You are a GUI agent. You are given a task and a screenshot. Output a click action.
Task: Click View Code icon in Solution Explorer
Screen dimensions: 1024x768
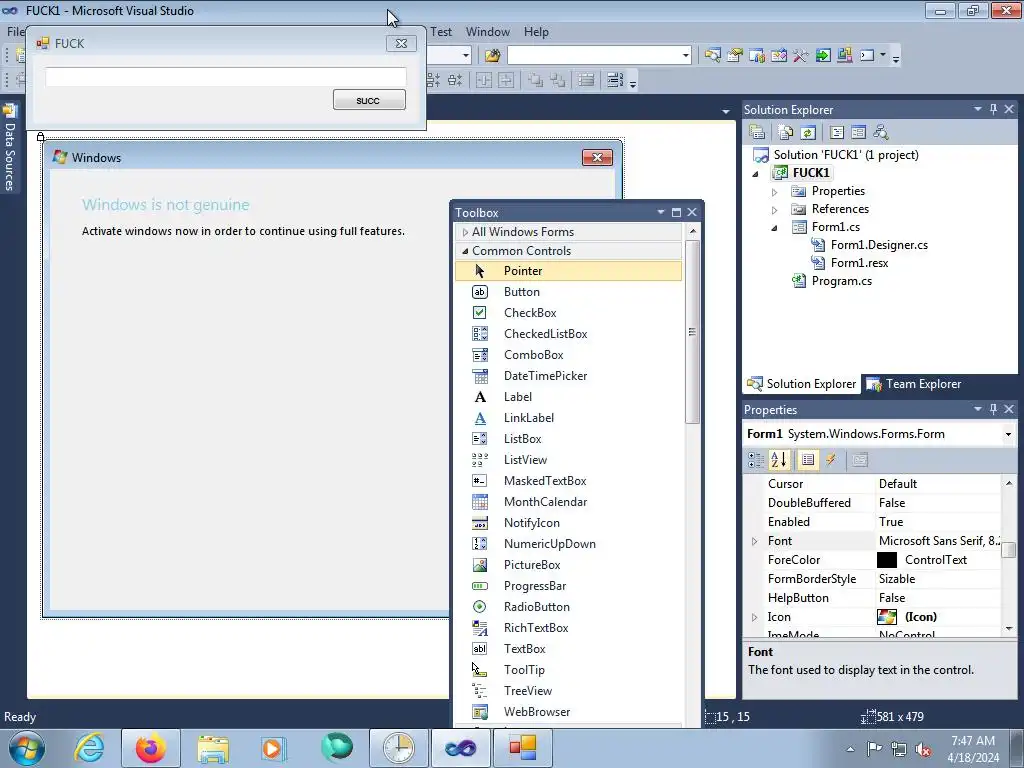[x=837, y=133]
